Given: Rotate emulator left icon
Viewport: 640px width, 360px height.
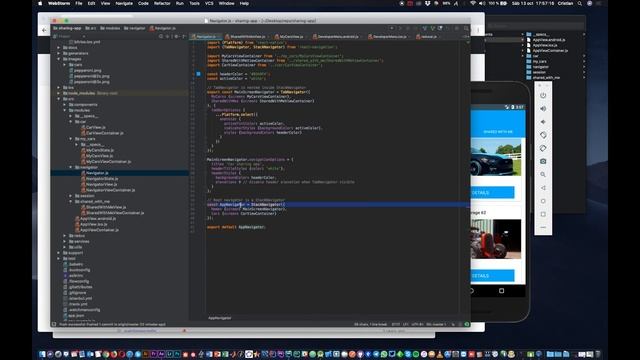Looking at the screenshot, I should click(543, 135).
